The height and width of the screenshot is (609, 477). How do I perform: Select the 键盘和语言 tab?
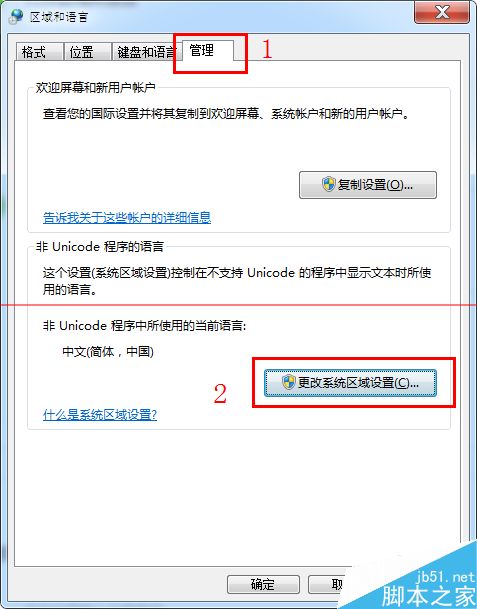tap(144, 52)
